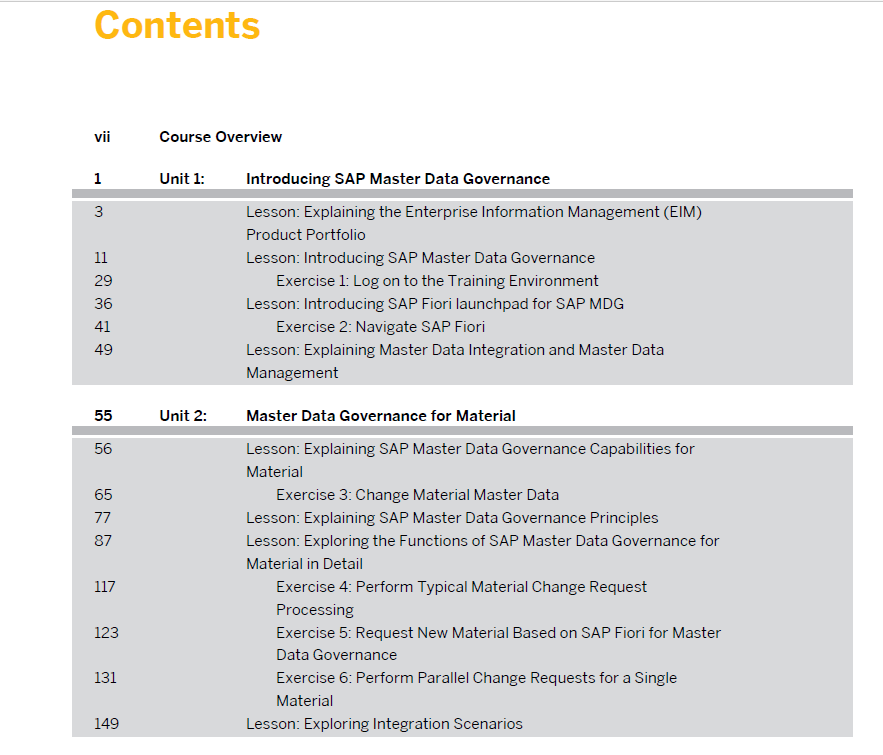Open Lesson: Exploring Integration Scenarios

(x=384, y=724)
